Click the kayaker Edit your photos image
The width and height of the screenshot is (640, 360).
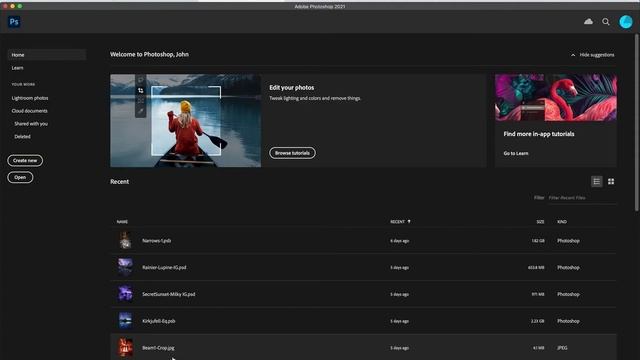[x=186, y=120]
